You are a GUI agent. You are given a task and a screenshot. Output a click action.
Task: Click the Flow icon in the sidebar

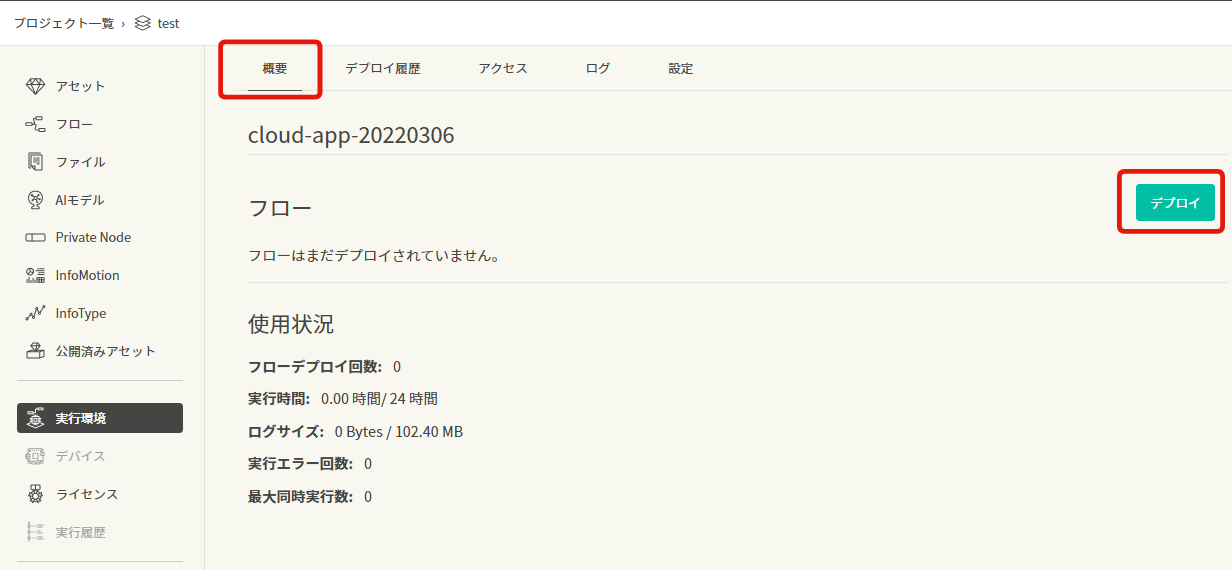pos(36,124)
